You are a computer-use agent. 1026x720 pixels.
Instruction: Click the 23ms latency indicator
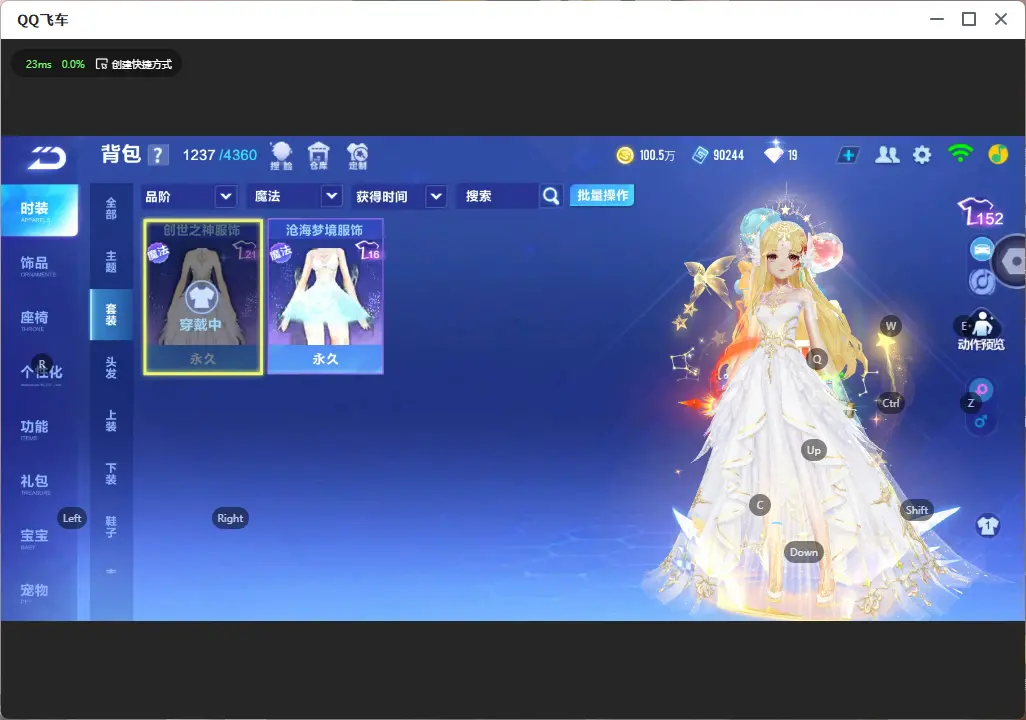point(39,64)
